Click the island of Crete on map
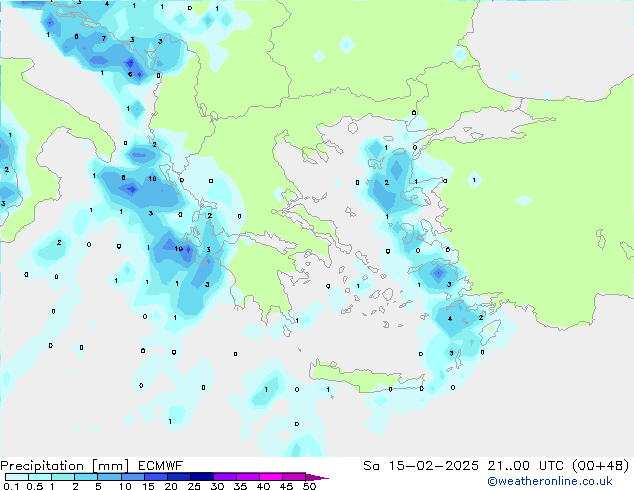 pyautogui.click(x=366, y=377)
